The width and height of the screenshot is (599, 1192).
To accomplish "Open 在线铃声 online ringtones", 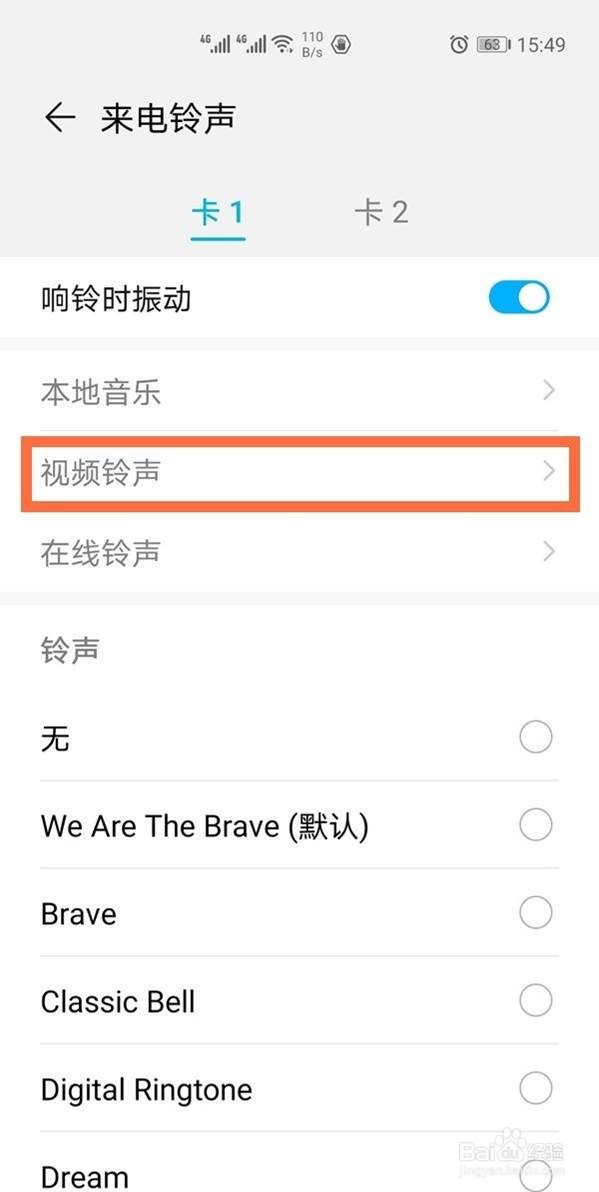I will tap(299, 551).
